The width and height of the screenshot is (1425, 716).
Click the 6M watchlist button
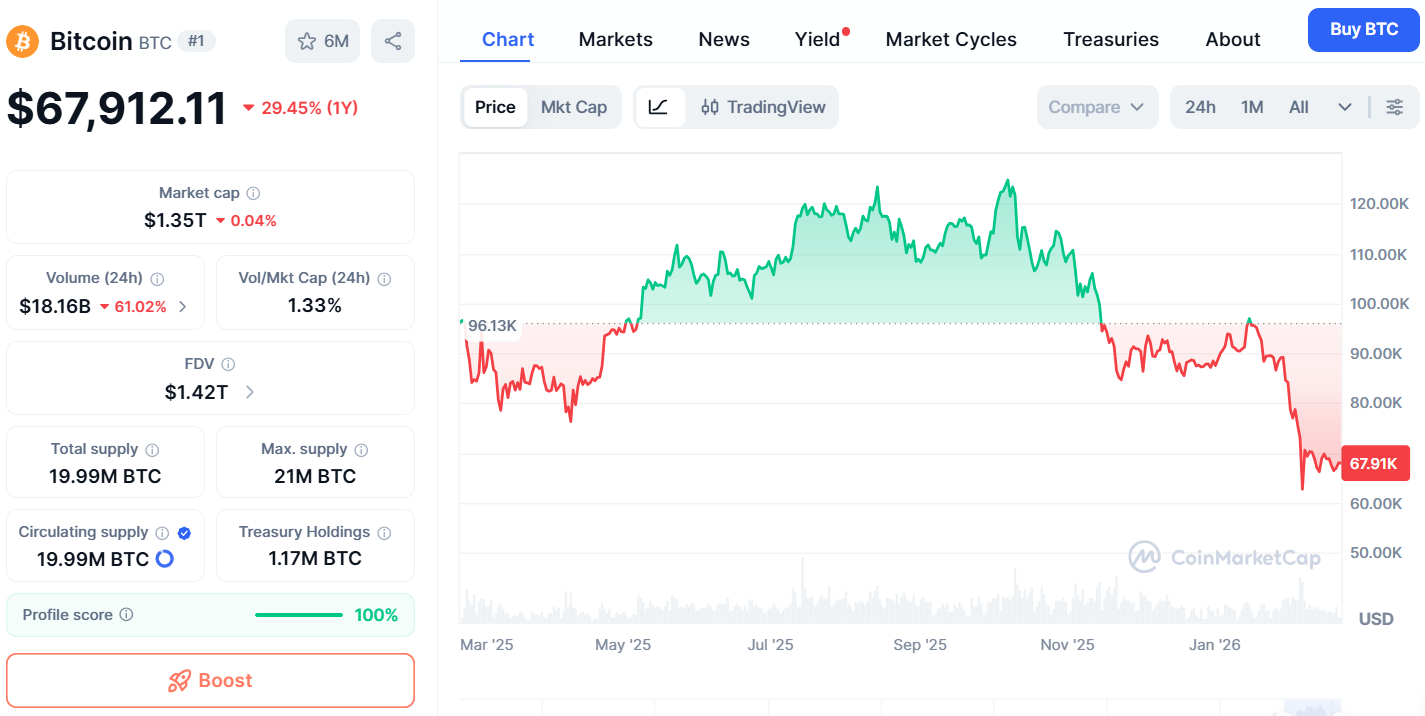(x=322, y=41)
